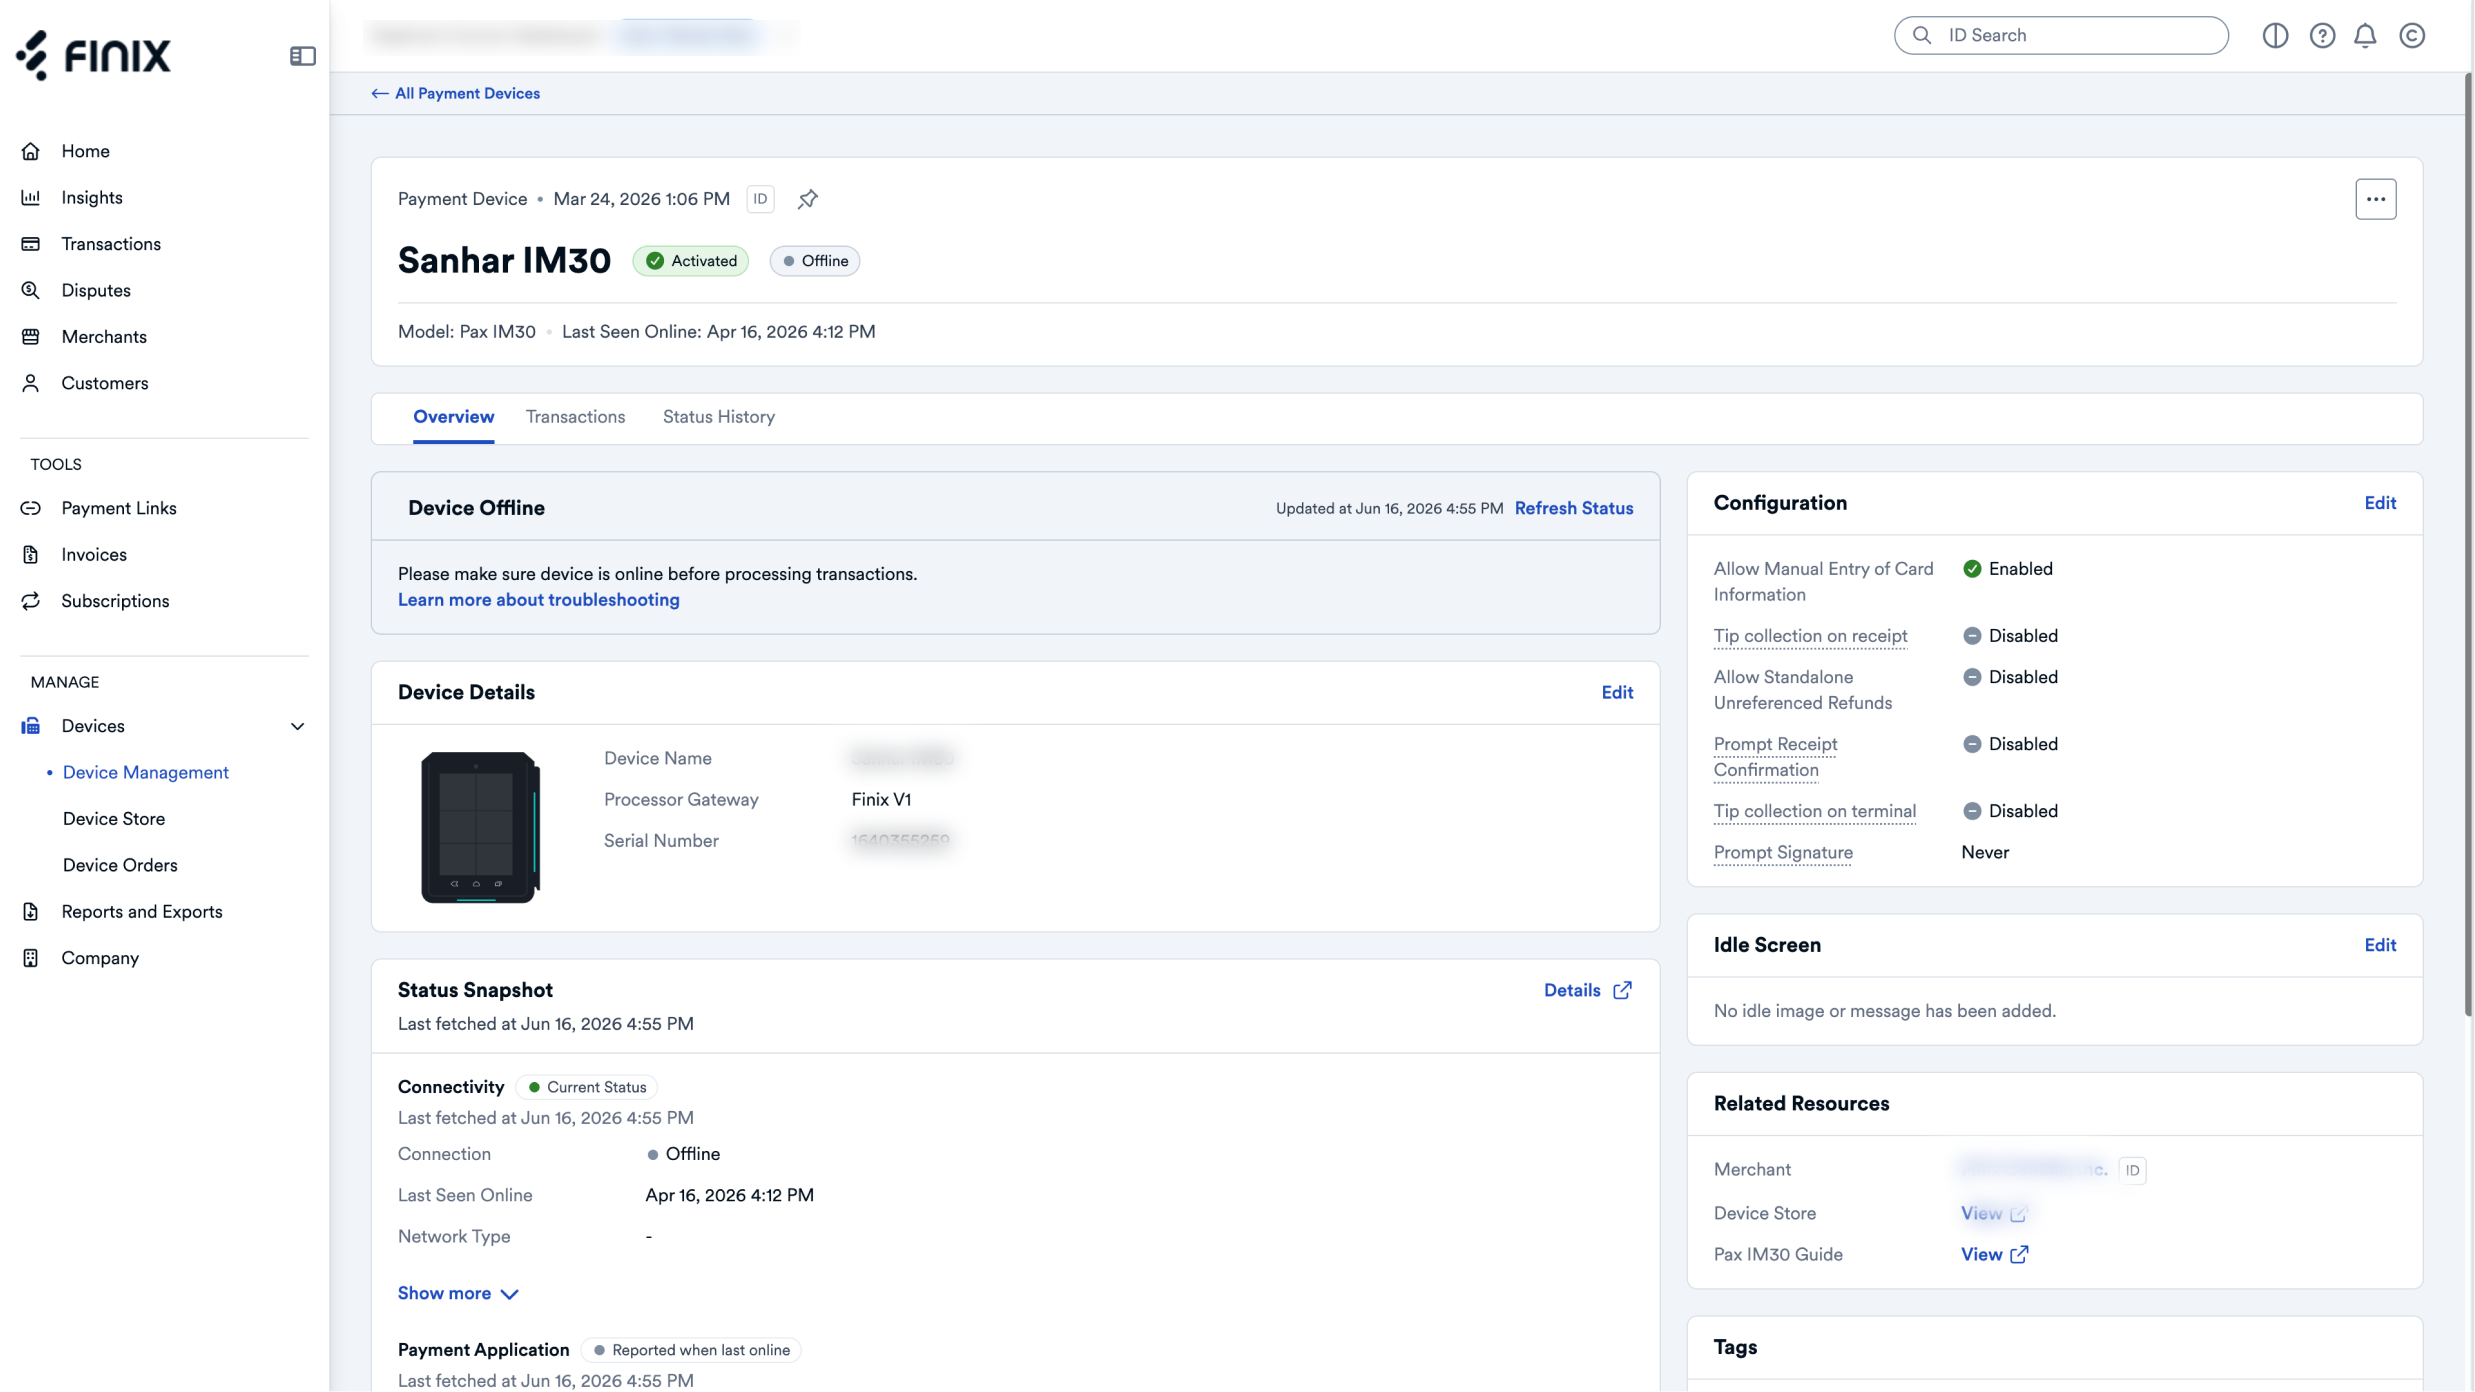Edit Device Details
This screenshot has height=1392, width=2475.
(x=1617, y=693)
